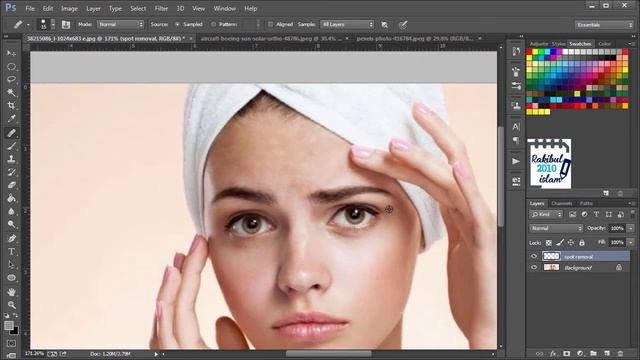640x360 pixels.
Task: Select Pattern source radio button
Action: 213,24
